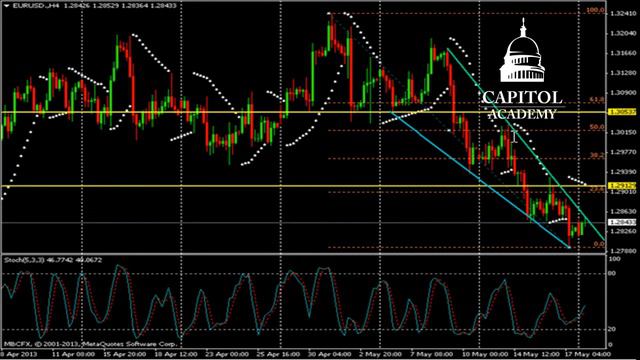
Task: Select the green upper channel trendline
Action: [526, 144]
